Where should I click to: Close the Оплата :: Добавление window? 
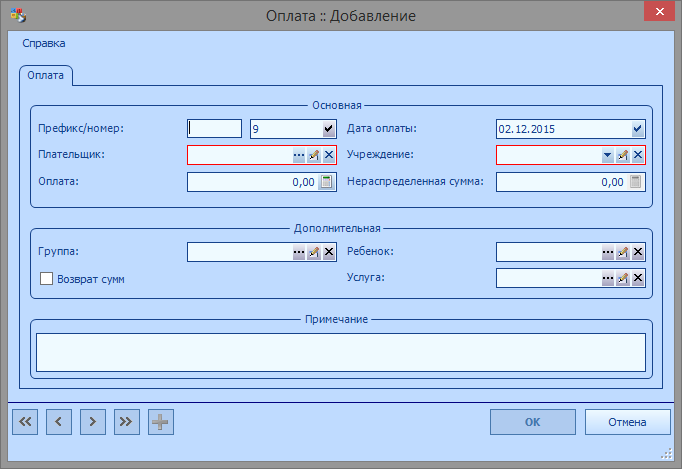pos(659,11)
